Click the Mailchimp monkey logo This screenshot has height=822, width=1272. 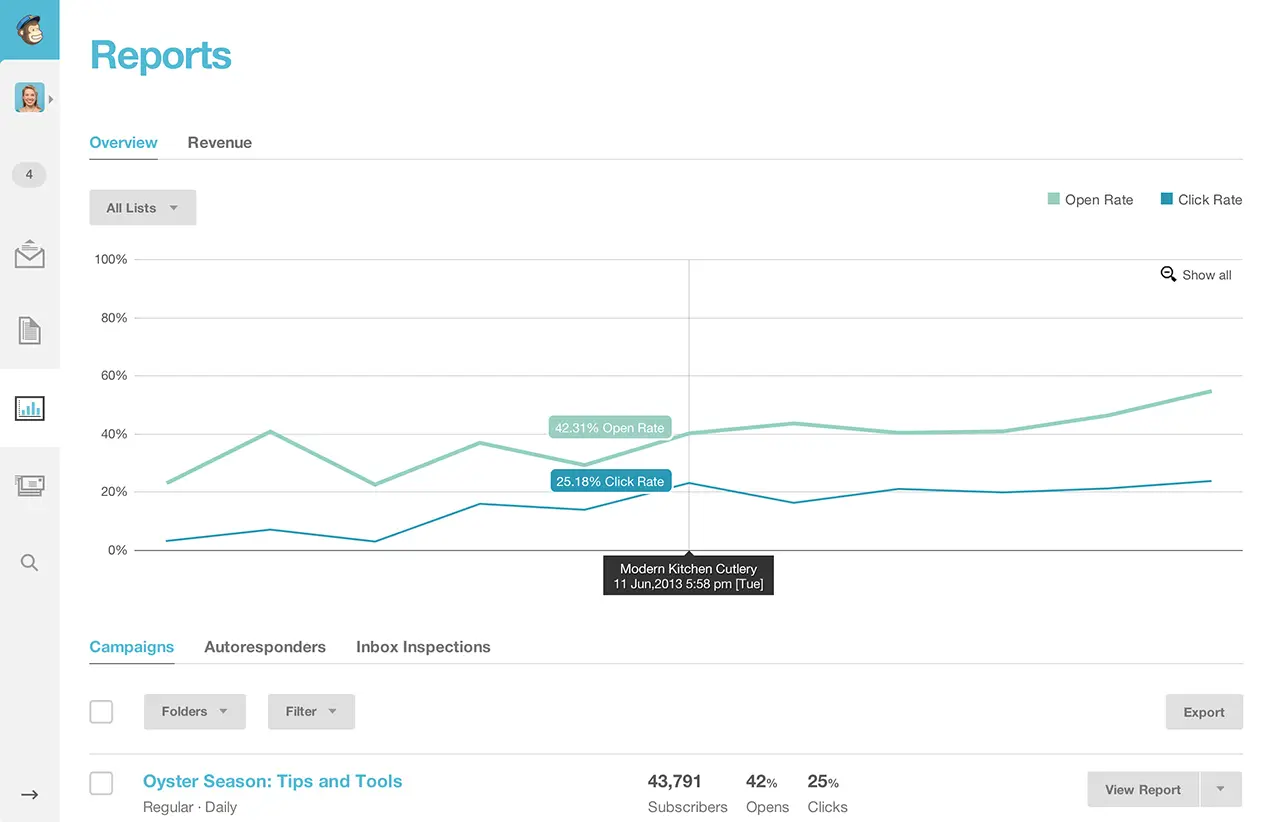[29, 29]
